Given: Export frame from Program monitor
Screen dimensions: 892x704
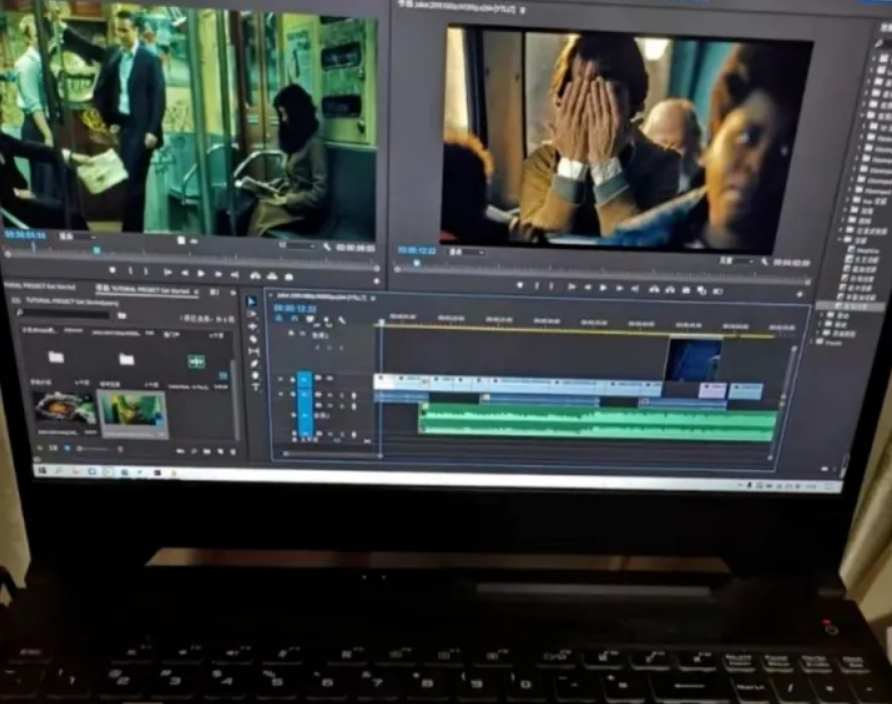Looking at the screenshot, I should (687, 291).
